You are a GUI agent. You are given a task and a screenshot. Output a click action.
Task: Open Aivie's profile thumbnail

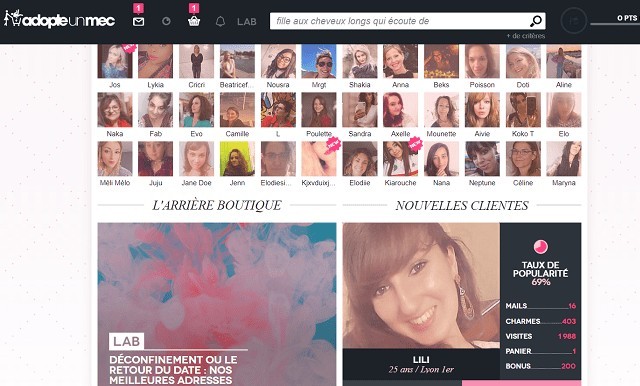pyautogui.click(x=482, y=110)
